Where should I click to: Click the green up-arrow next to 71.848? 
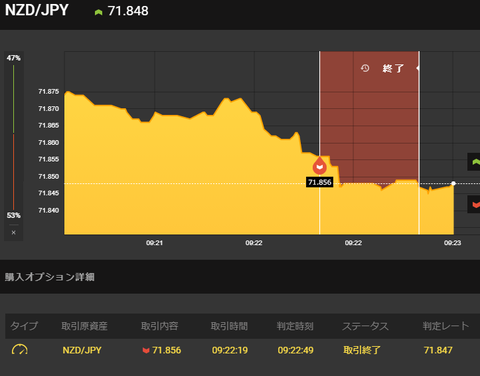click(x=98, y=12)
